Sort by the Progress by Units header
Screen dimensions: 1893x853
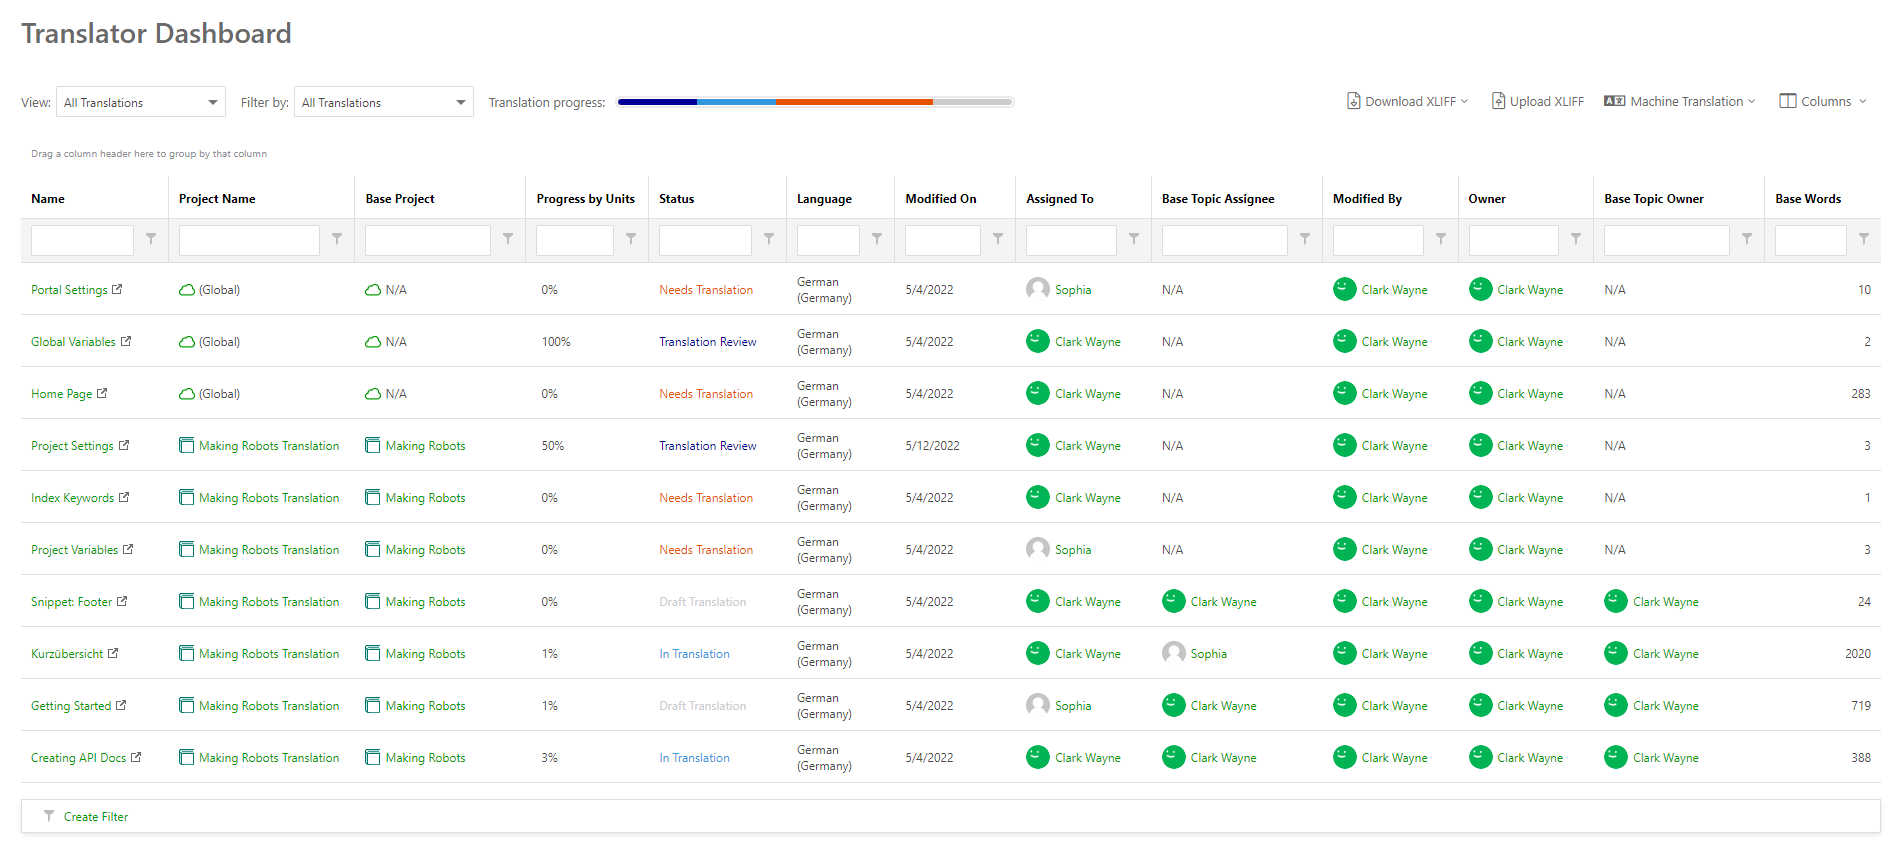(x=585, y=199)
